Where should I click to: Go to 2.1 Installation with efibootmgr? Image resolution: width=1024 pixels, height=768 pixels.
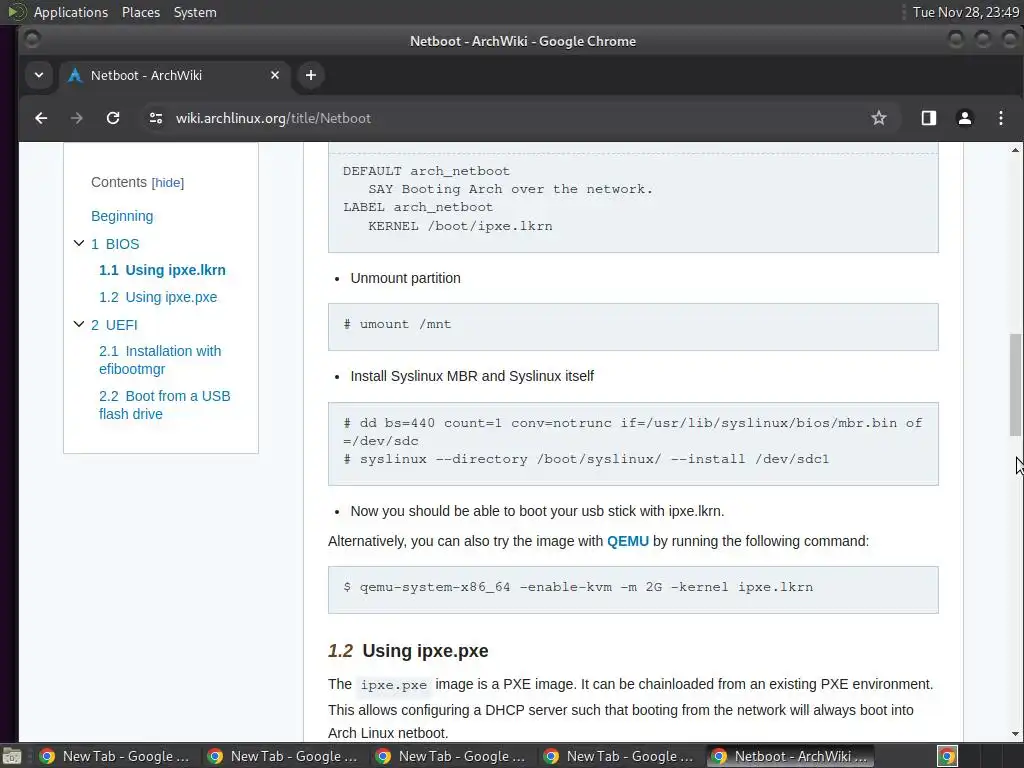[x=160, y=360]
